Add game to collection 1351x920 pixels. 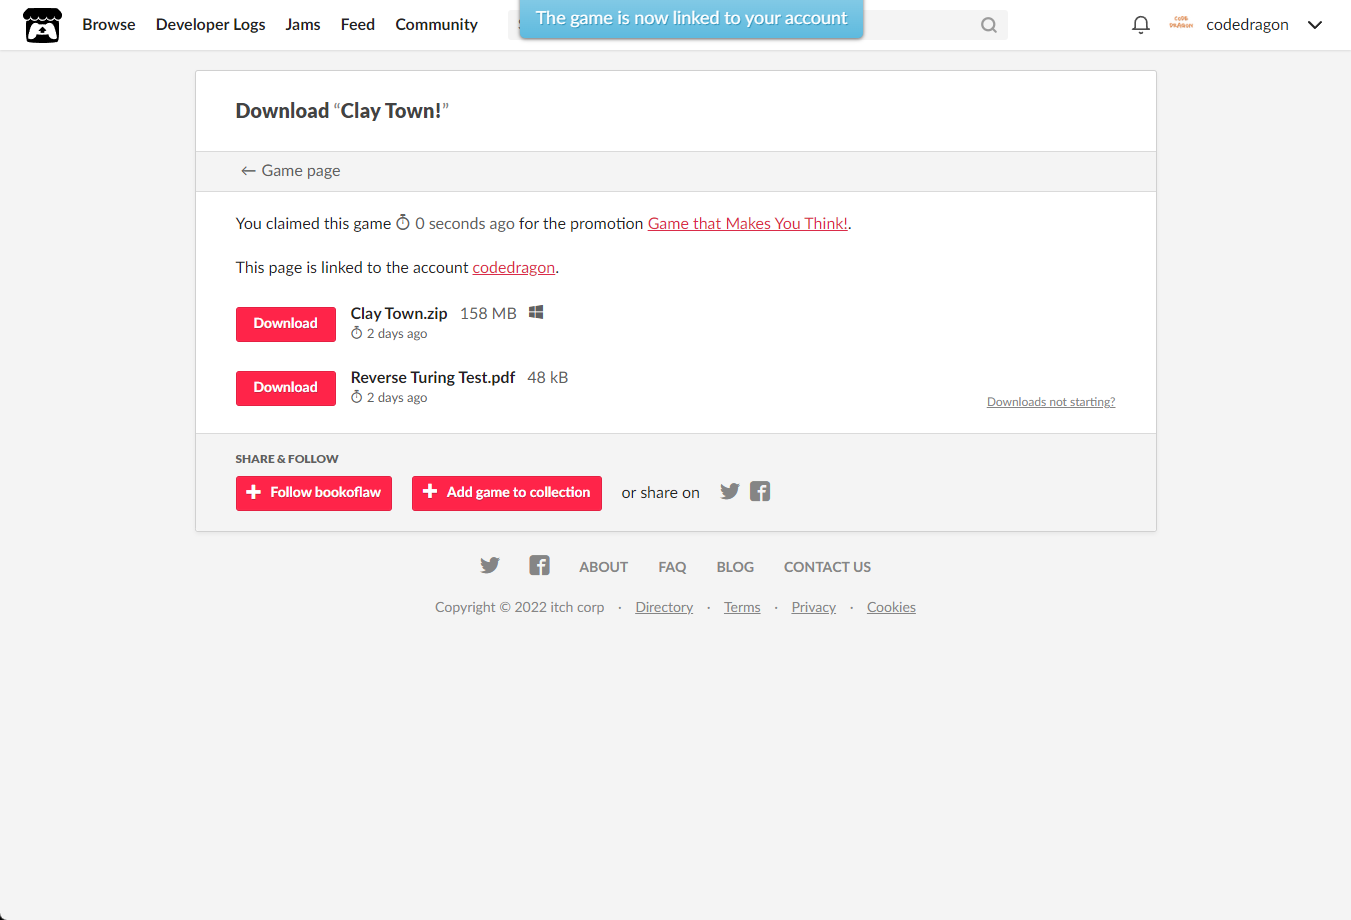point(507,493)
